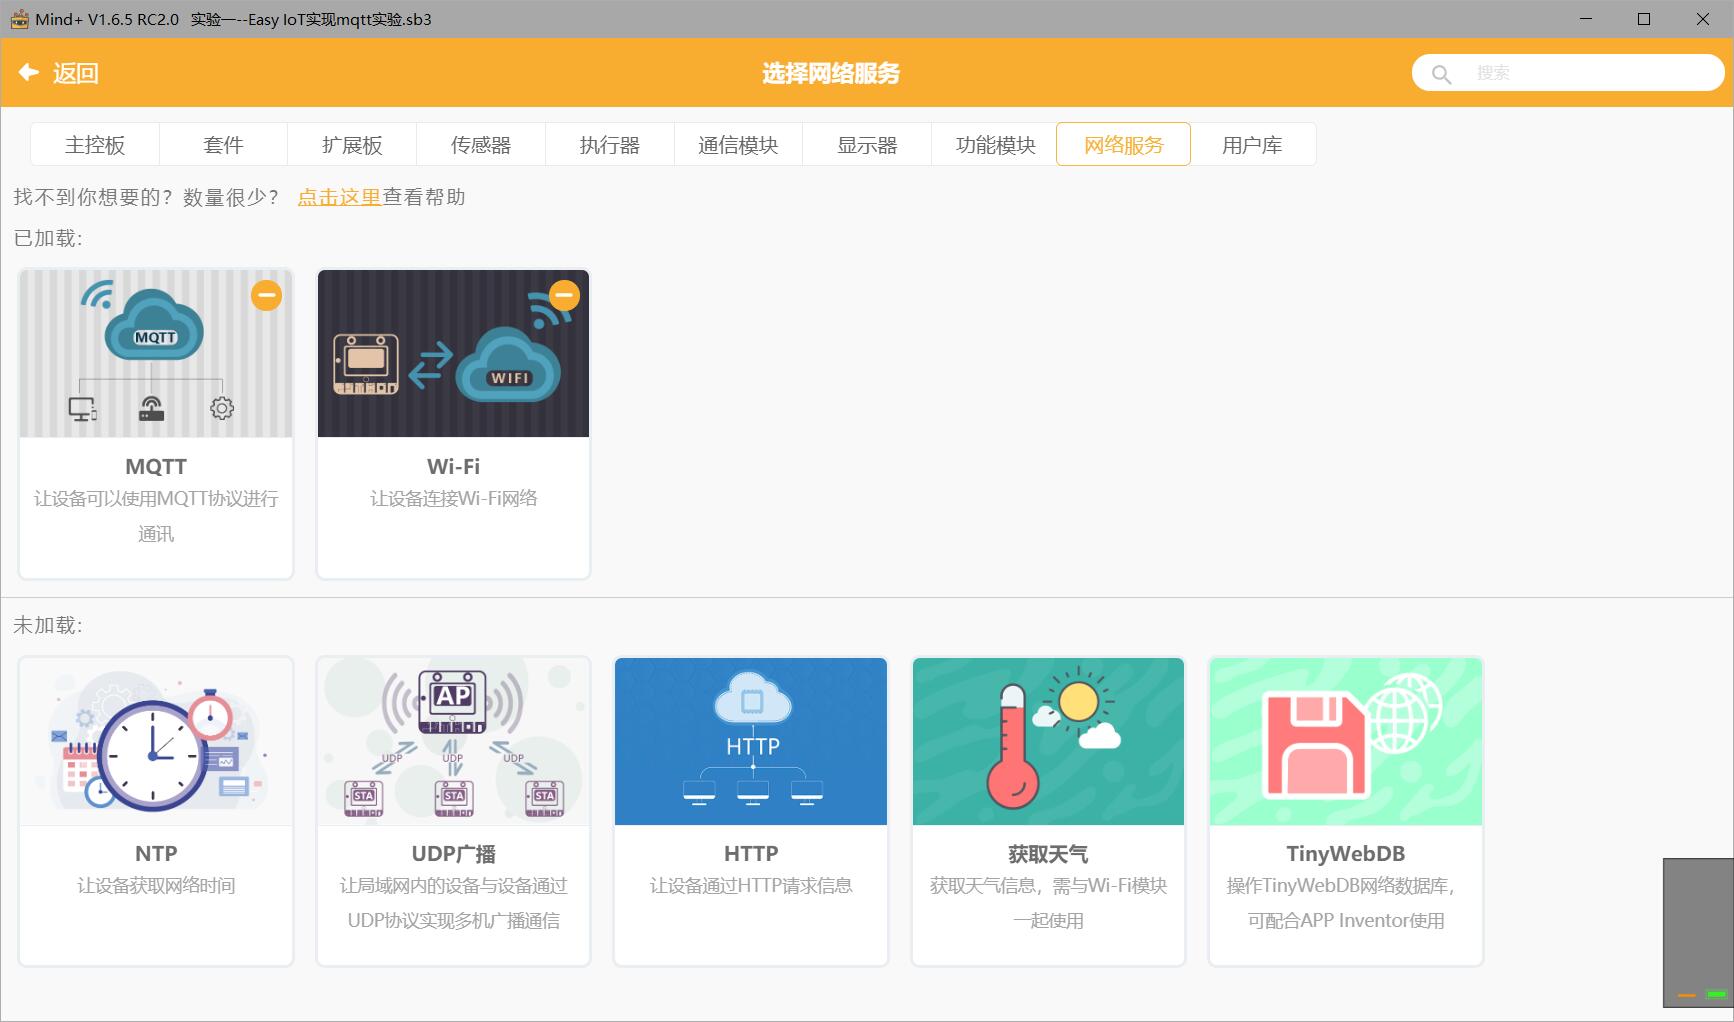This screenshot has width=1734, height=1022.
Task: Switch to the 显示器 tab
Action: coord(867,145)
